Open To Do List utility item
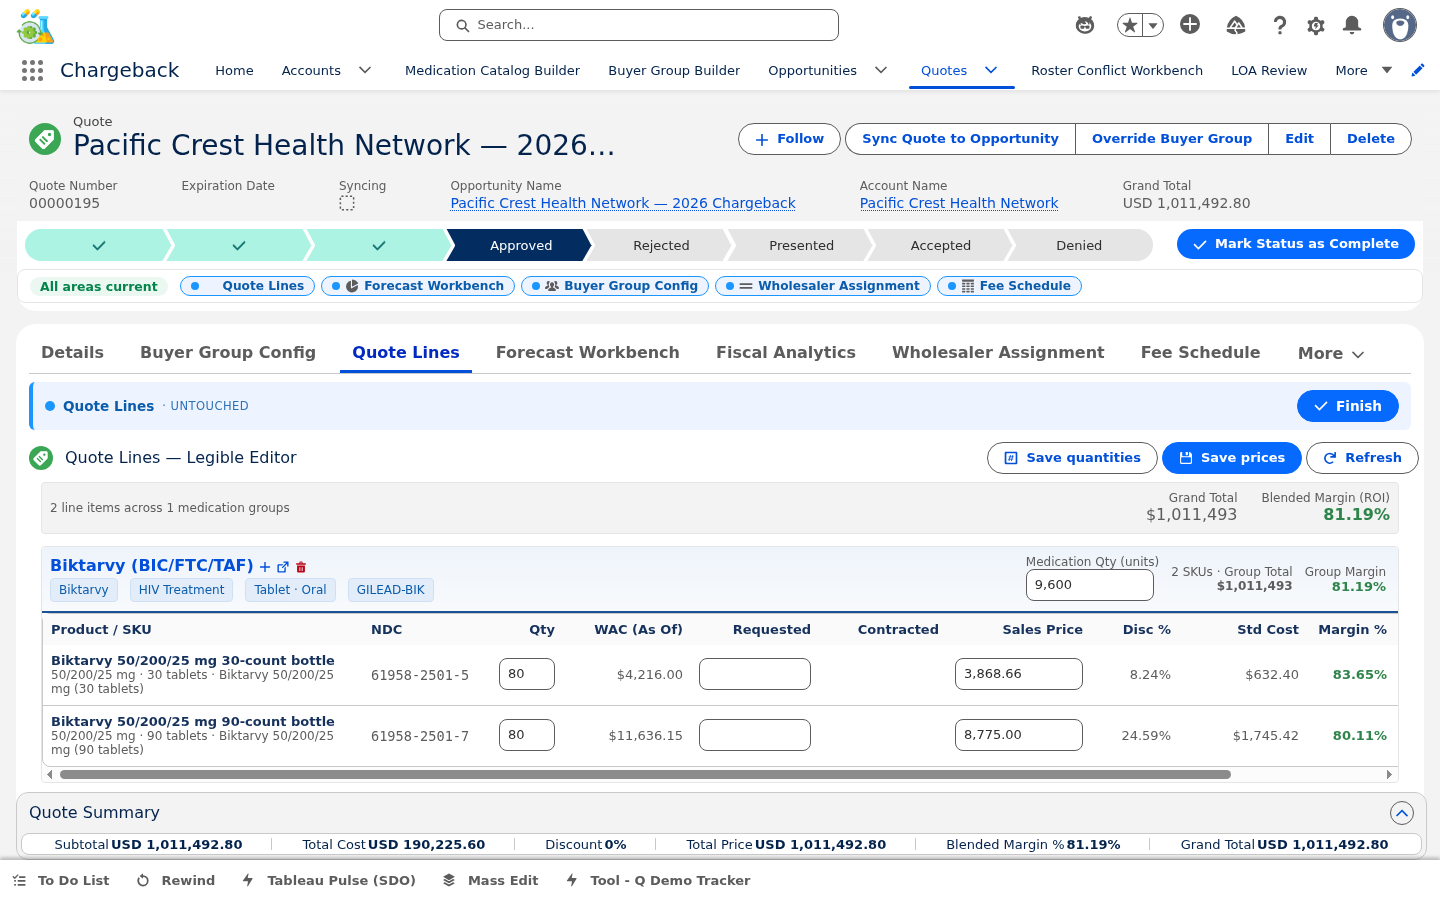Screen dimensions: 1440x900 pyautogui.click(x=62, y=880)
